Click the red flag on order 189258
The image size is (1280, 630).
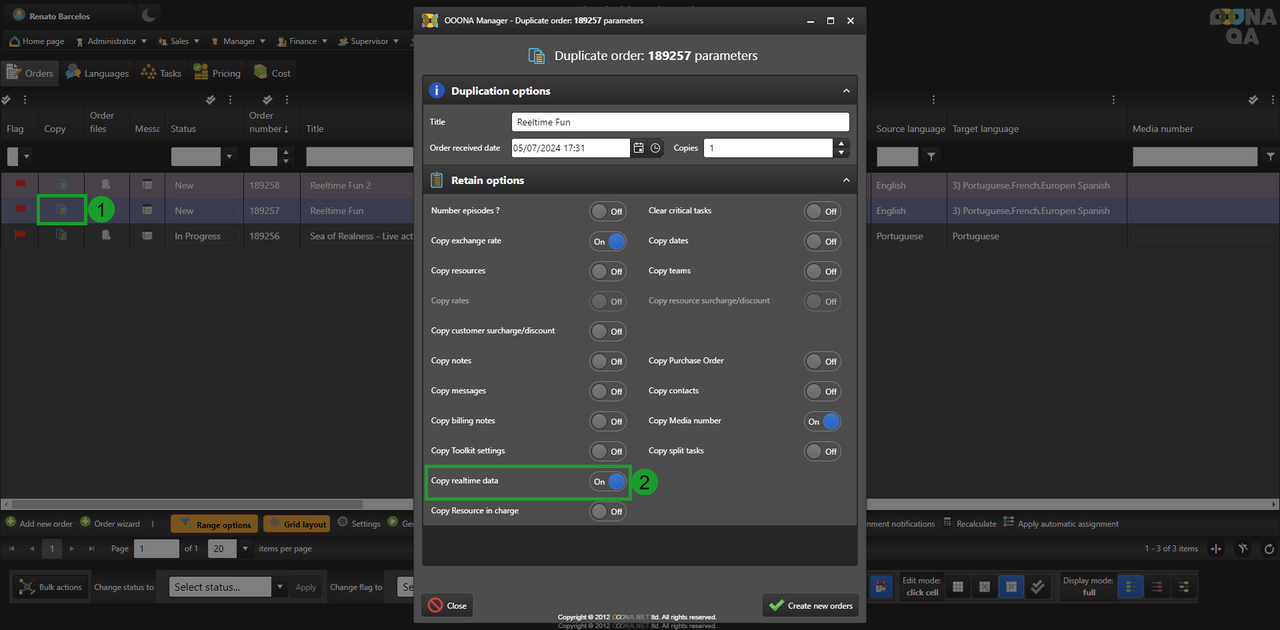(19, 185)
